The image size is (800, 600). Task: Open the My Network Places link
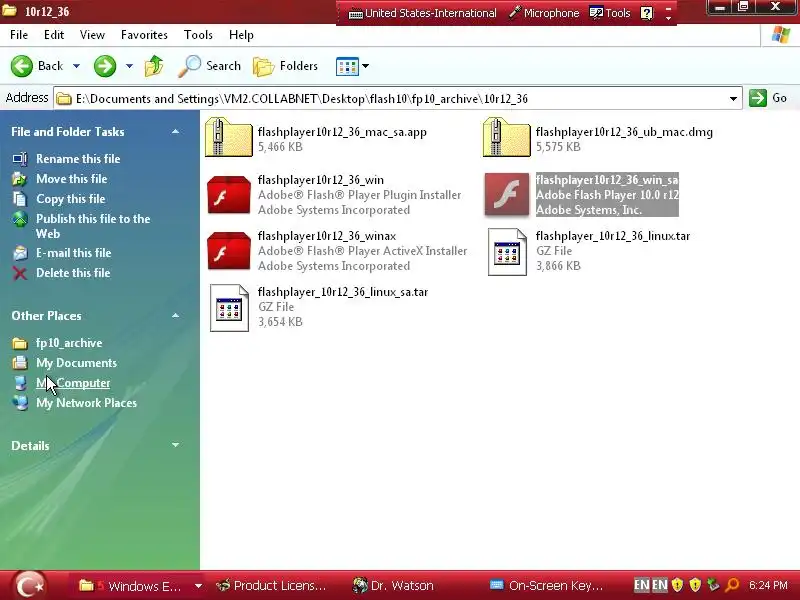pos(86,403)
